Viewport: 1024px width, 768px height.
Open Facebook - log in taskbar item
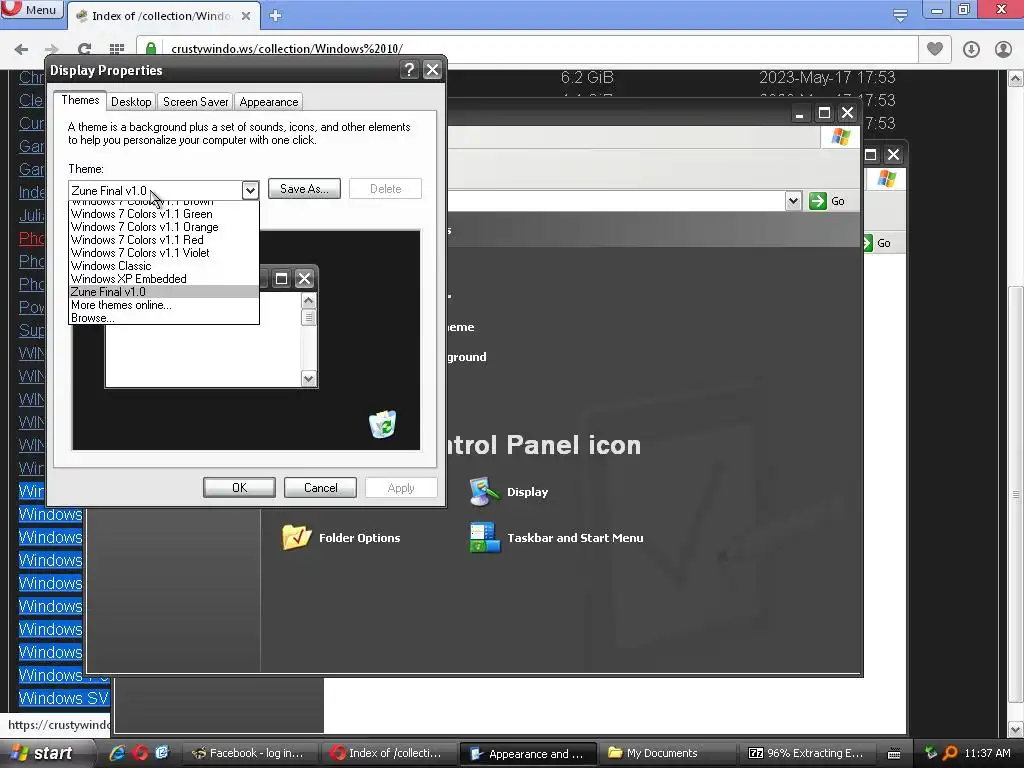[x=248, y=753]
